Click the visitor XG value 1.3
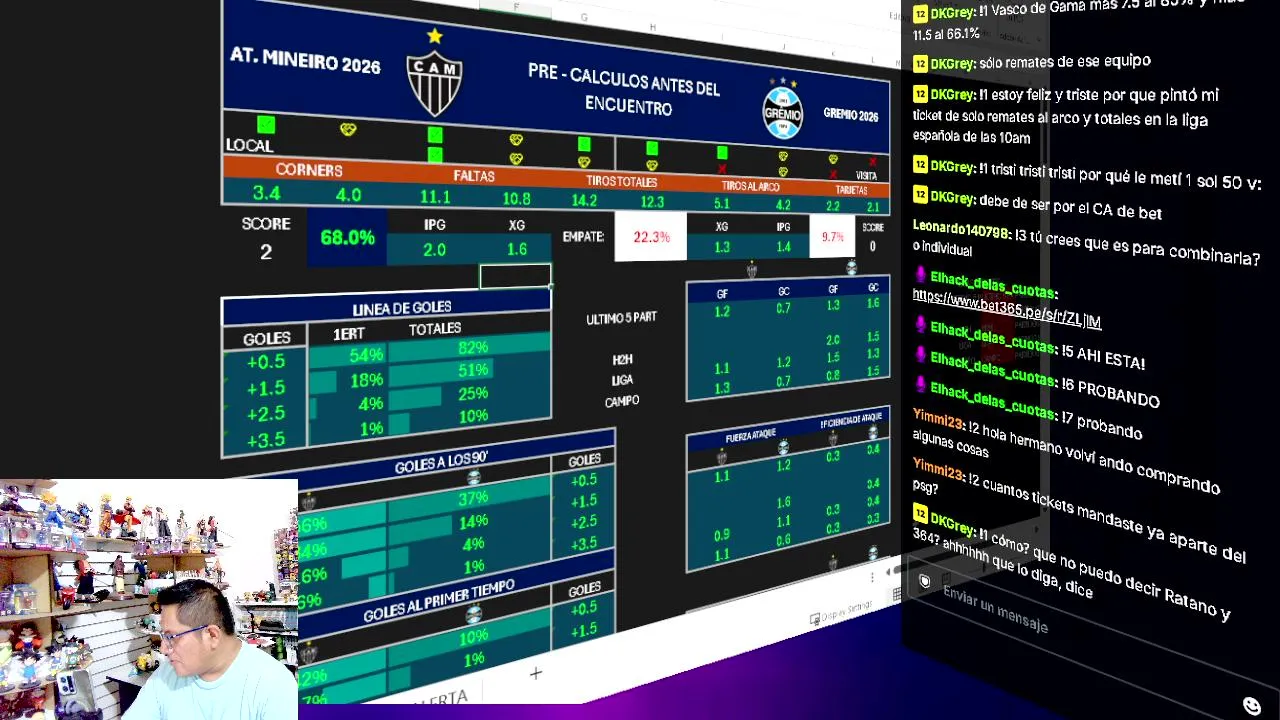The height and width of the screenshot is (720, 1280). click(722, 247)
